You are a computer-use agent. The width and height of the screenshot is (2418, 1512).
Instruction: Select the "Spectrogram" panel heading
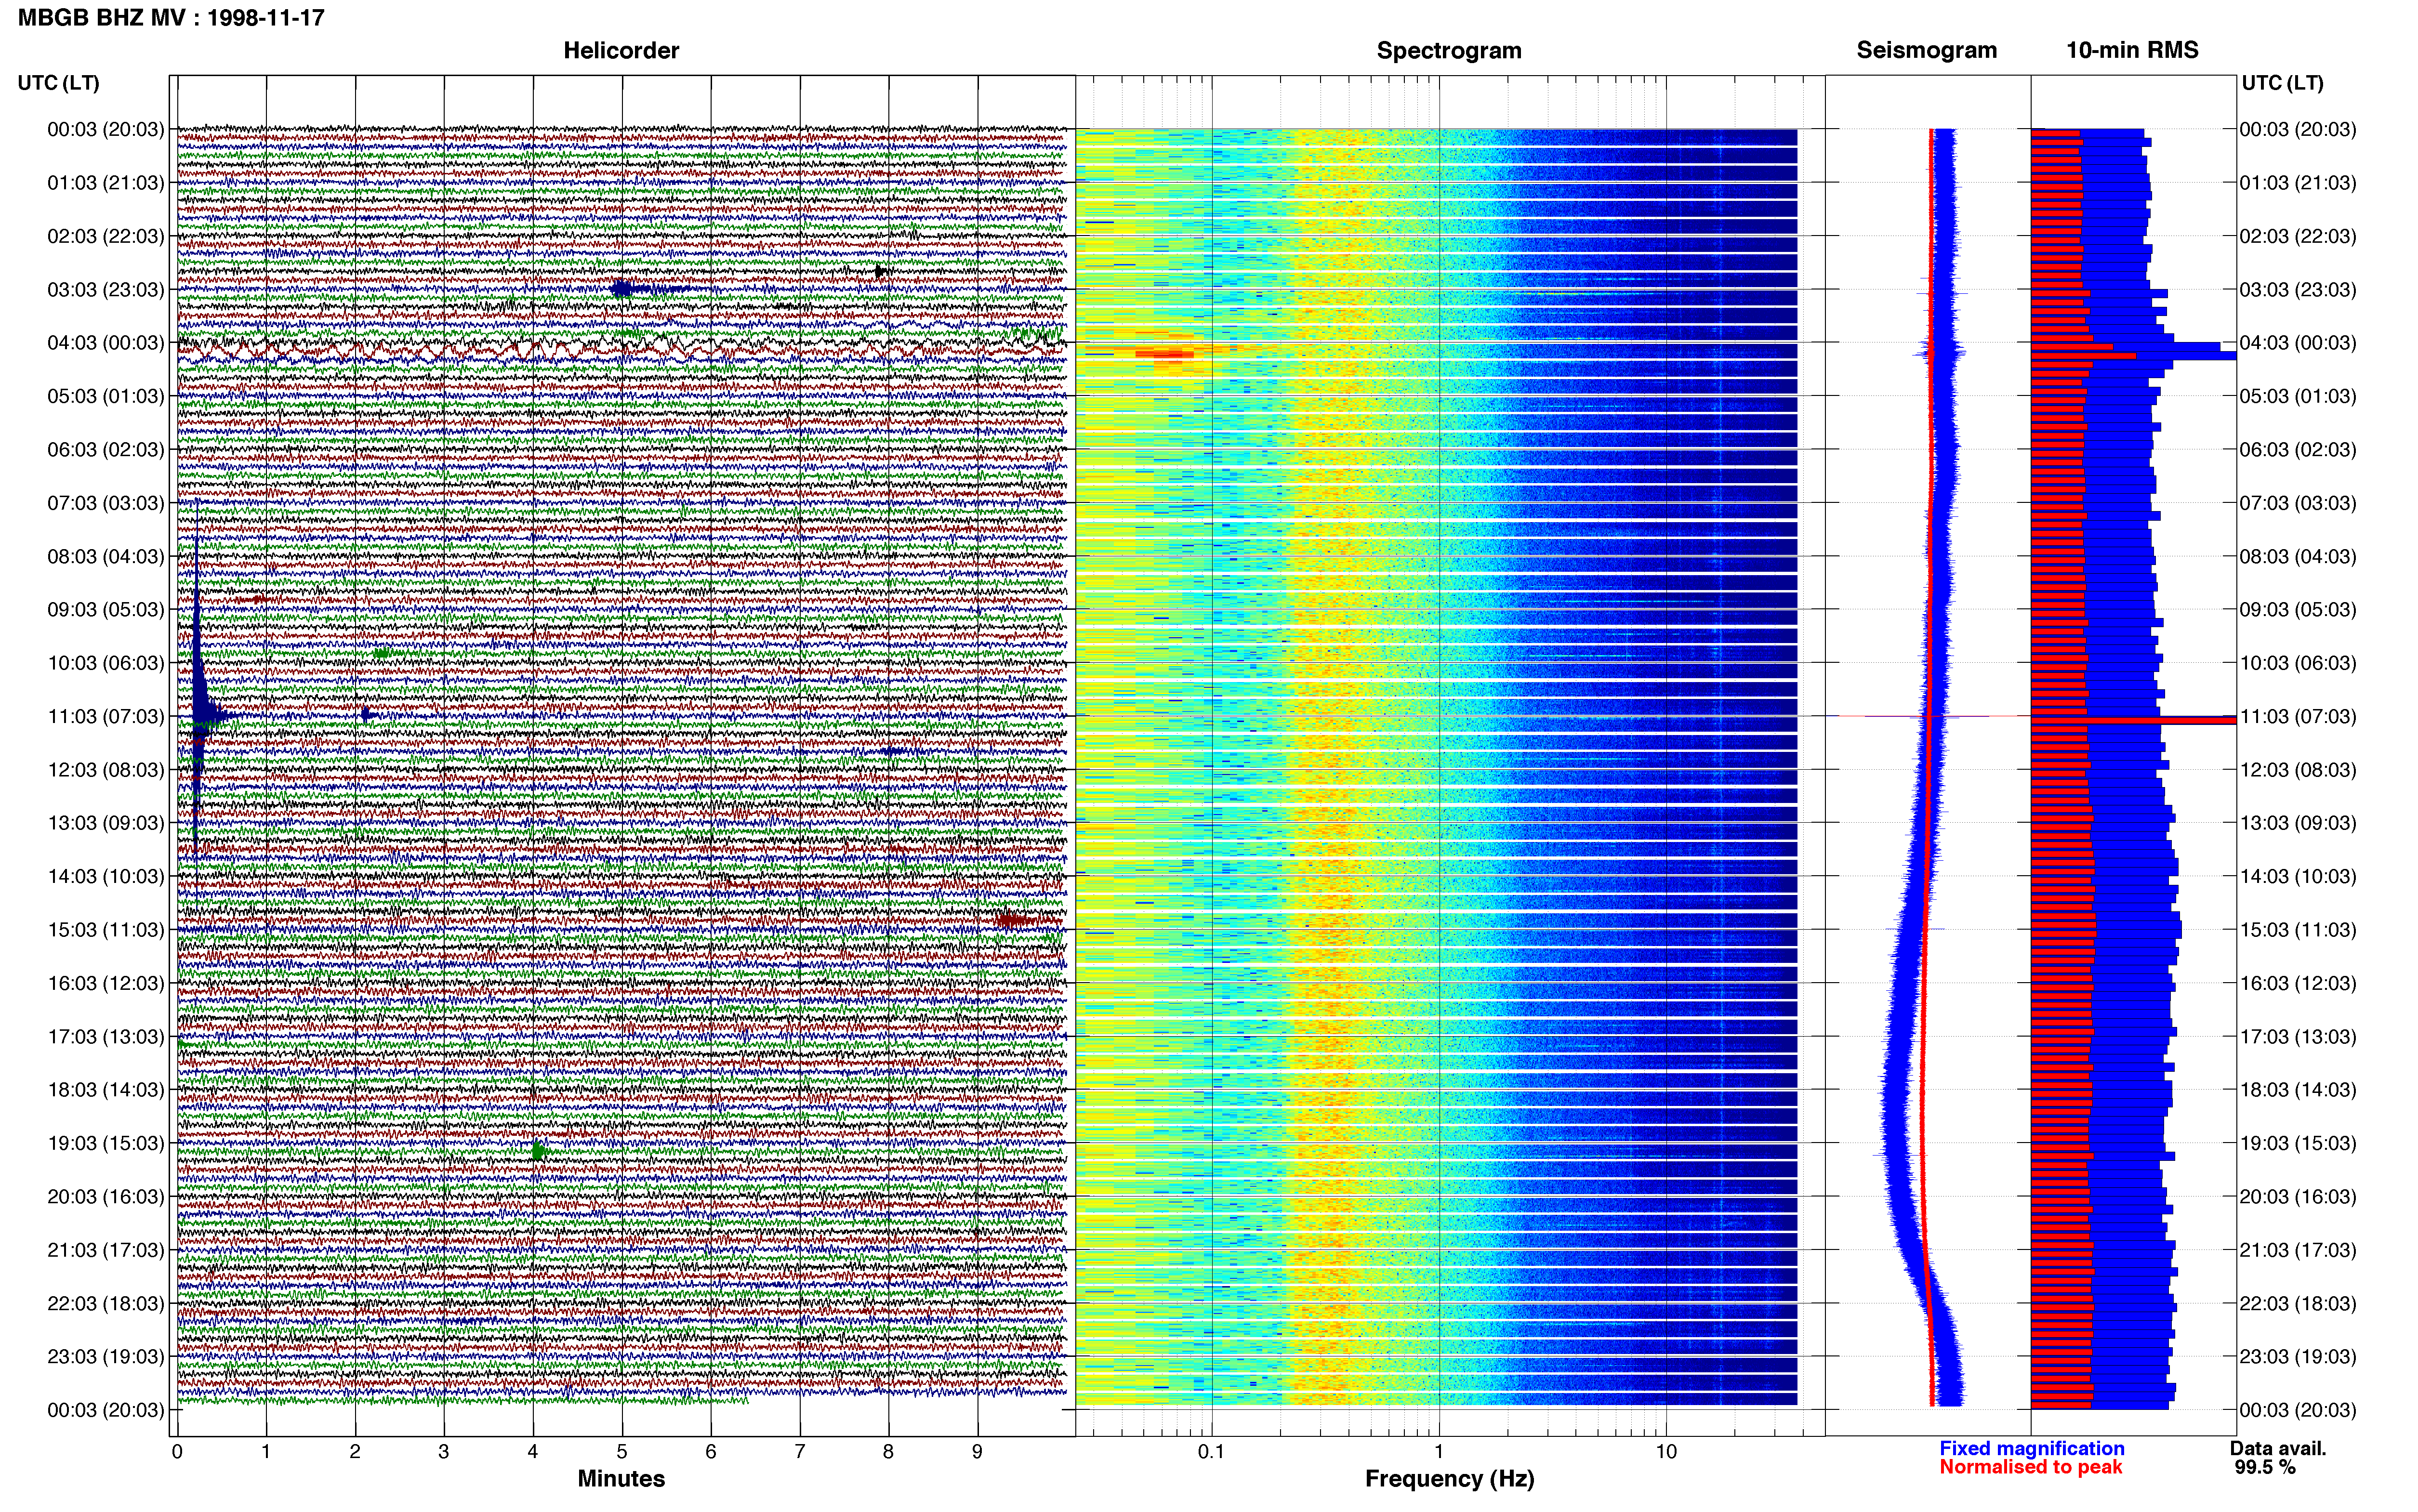click(1449, 50)
